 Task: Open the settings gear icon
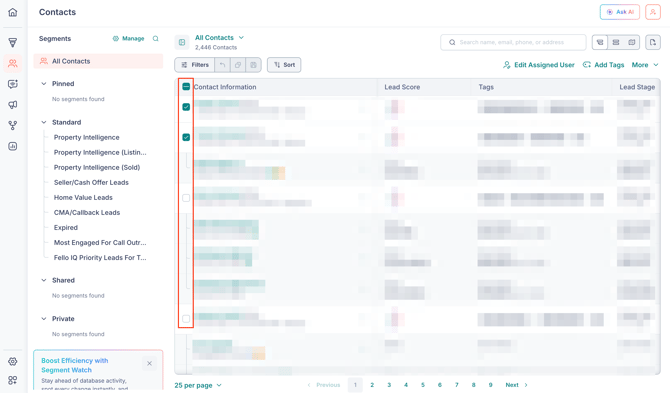pyautogui.click(x=13, y=361)
